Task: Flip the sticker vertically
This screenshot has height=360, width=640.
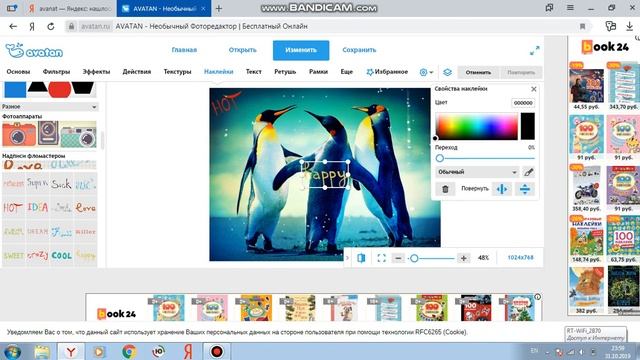Action: (x=524, y=189)
